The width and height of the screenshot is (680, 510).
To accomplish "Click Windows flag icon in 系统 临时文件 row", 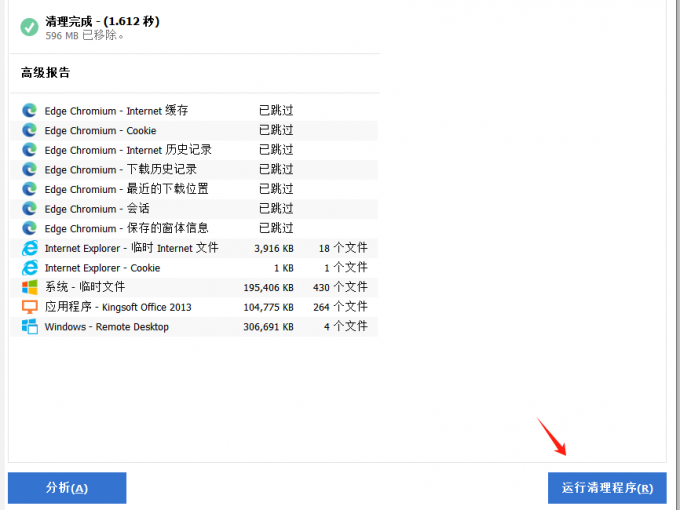I will pos(29,287).
